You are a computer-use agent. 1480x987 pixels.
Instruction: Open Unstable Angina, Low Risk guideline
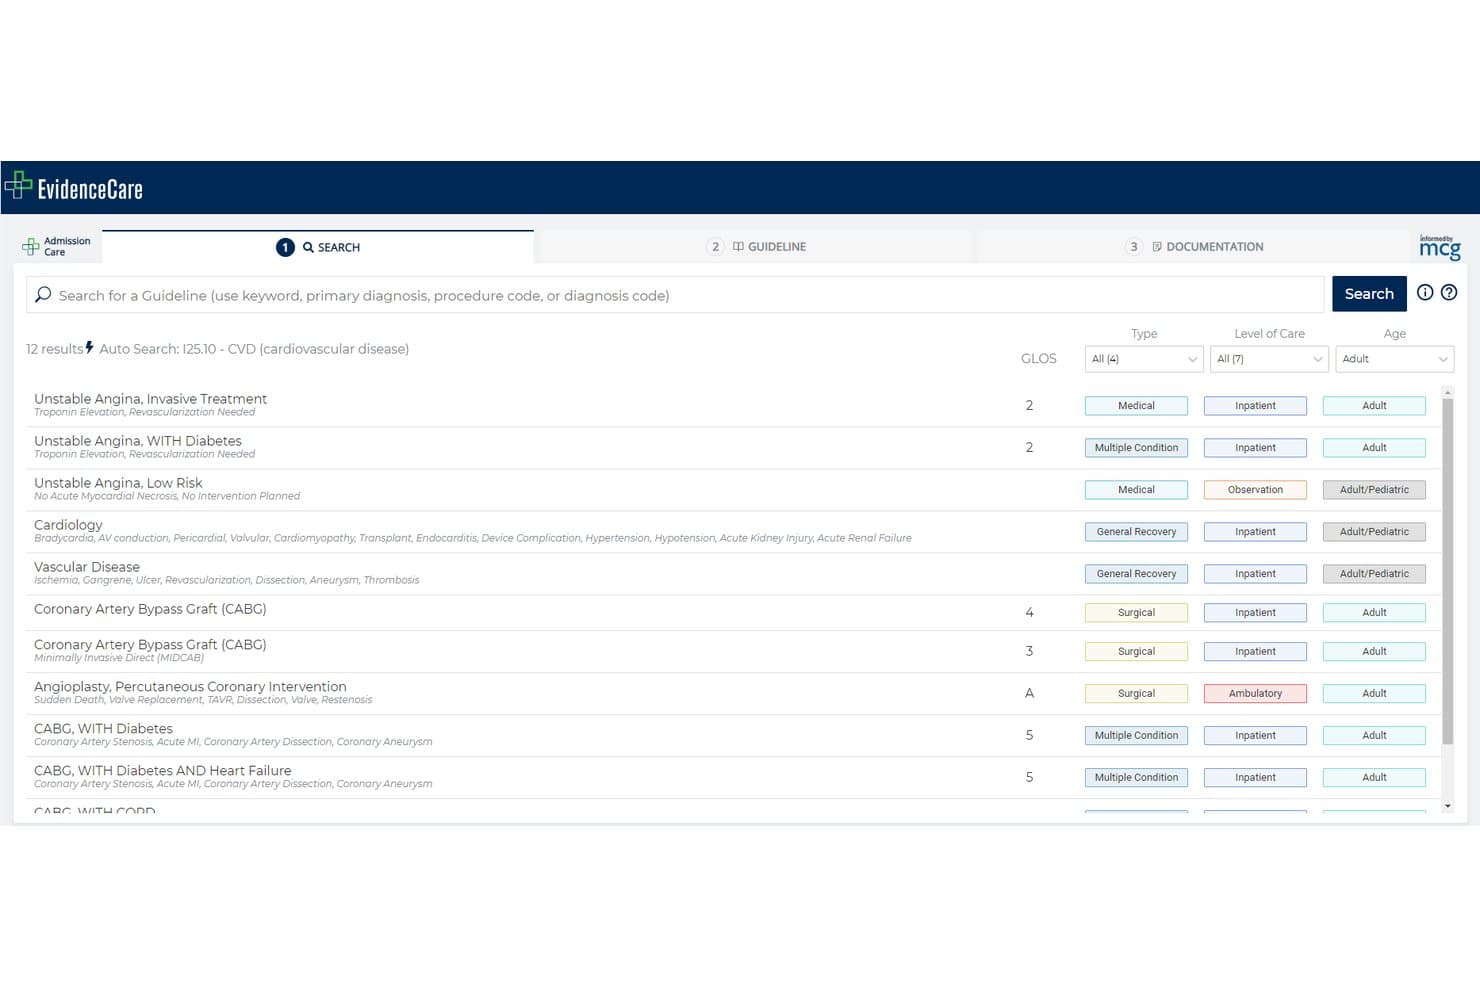point(118,483)
